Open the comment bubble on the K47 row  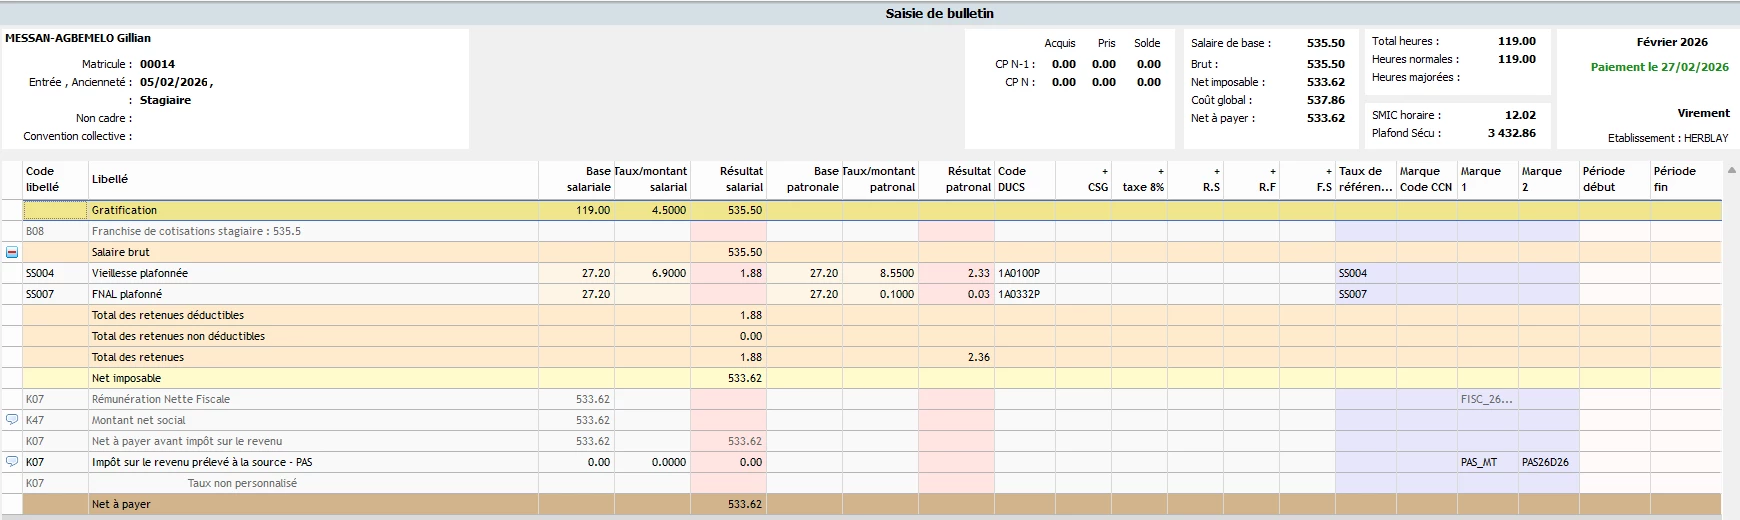tap(12, 420)
